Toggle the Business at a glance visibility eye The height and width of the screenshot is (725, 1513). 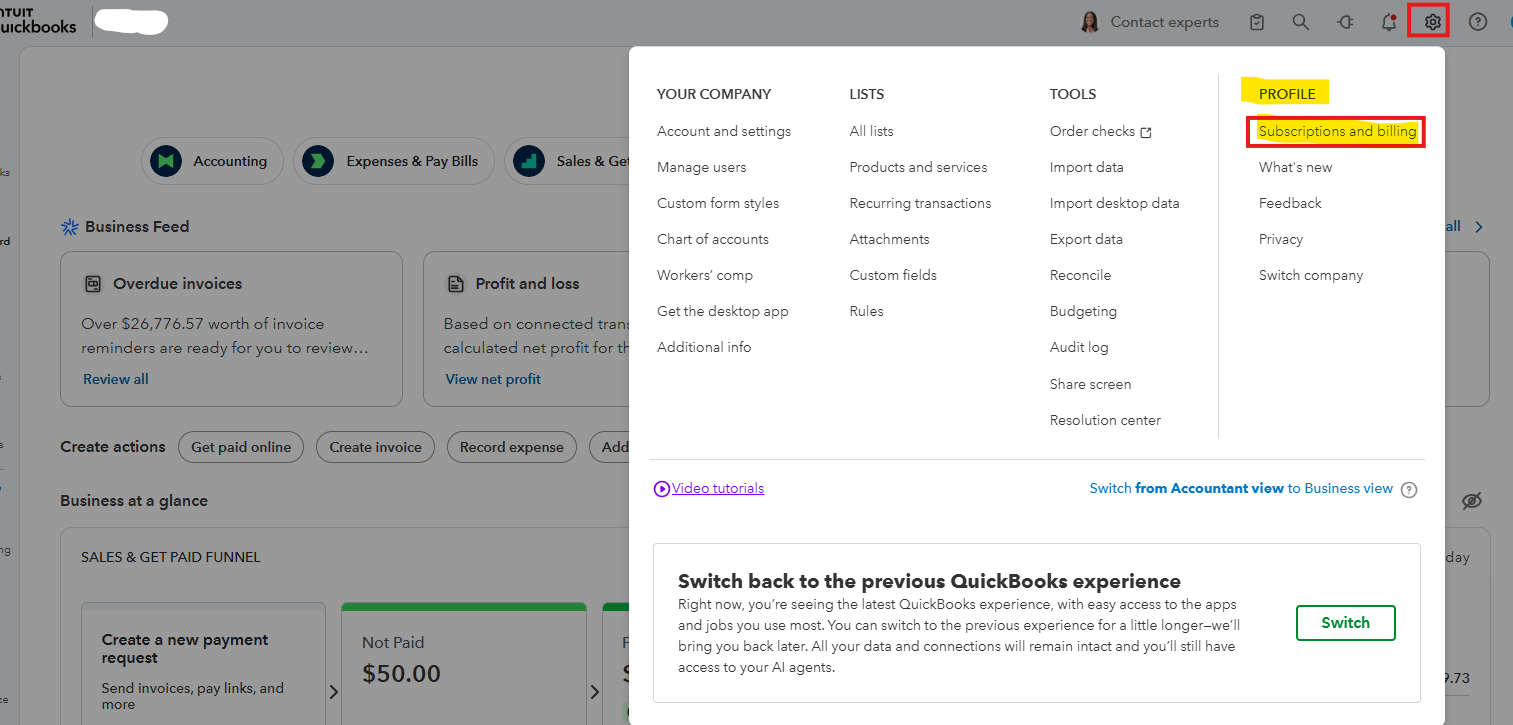[x=1471, y=501]
